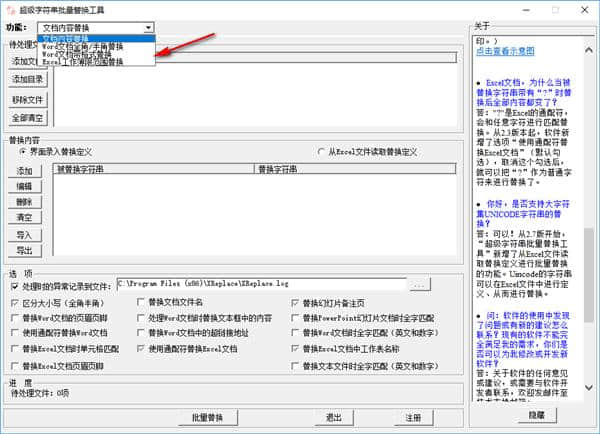Click the 全部清空 button

28,118
